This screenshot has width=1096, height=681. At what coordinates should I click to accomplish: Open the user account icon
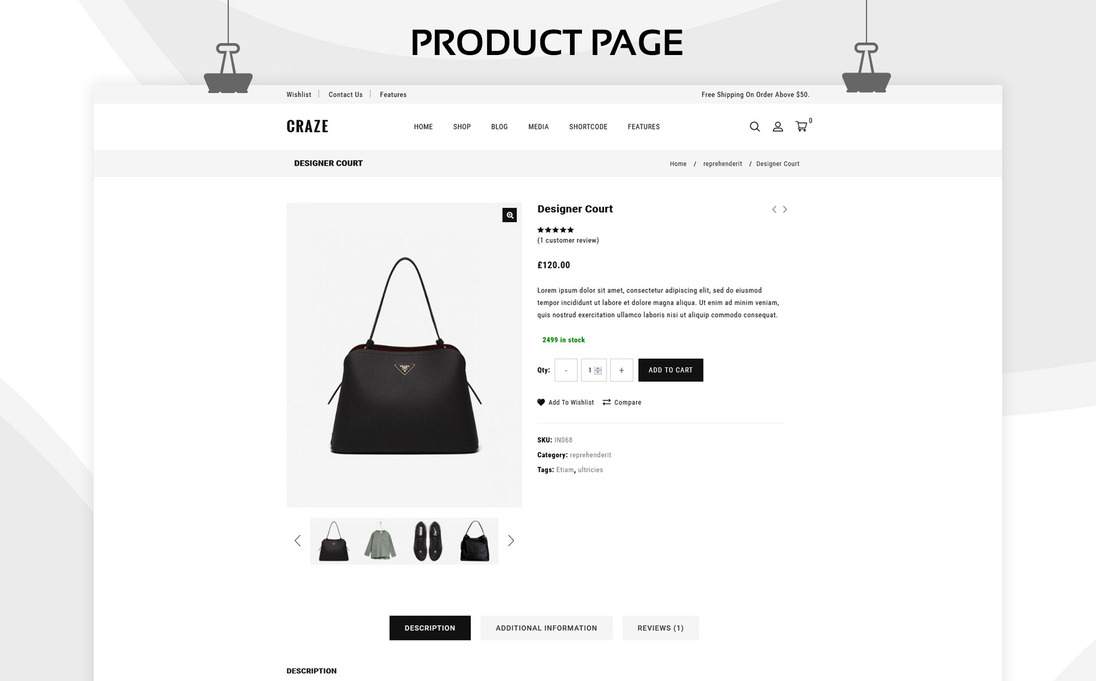tap(777, 127)
